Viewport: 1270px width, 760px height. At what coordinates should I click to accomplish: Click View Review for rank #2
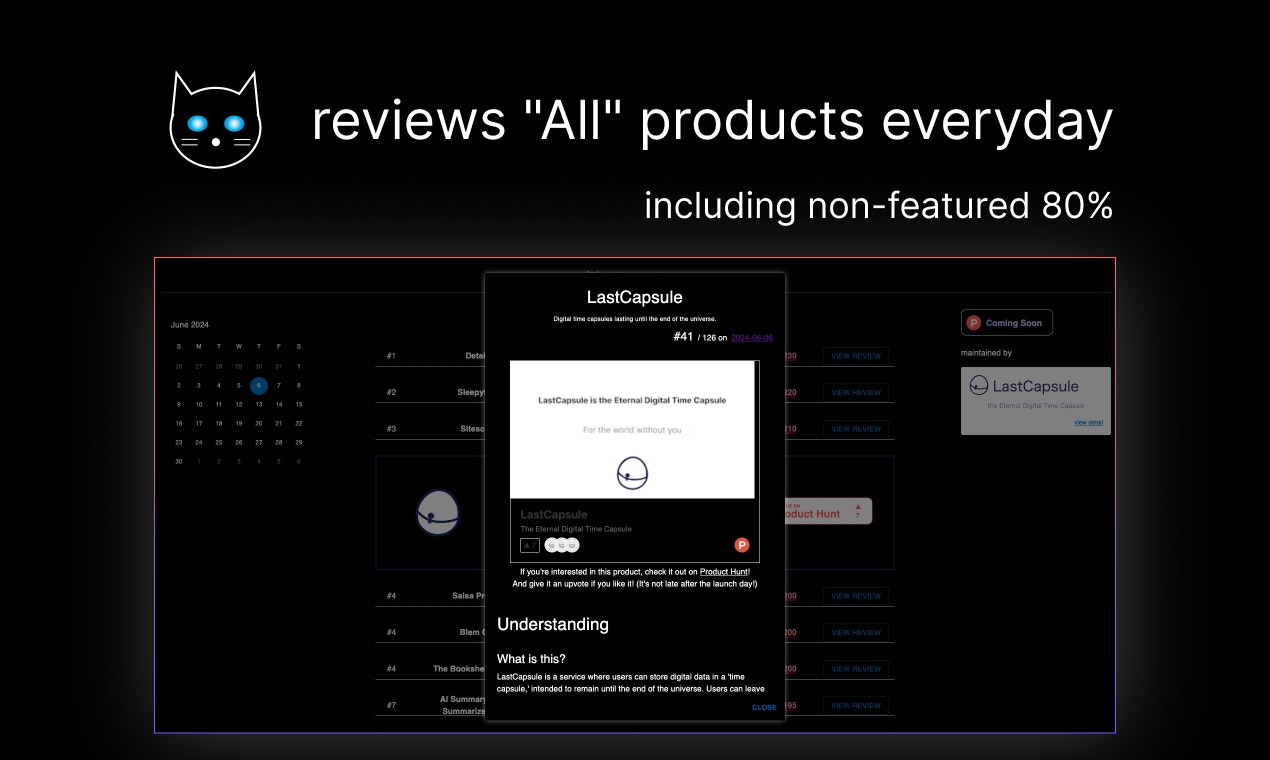[856, 393]
